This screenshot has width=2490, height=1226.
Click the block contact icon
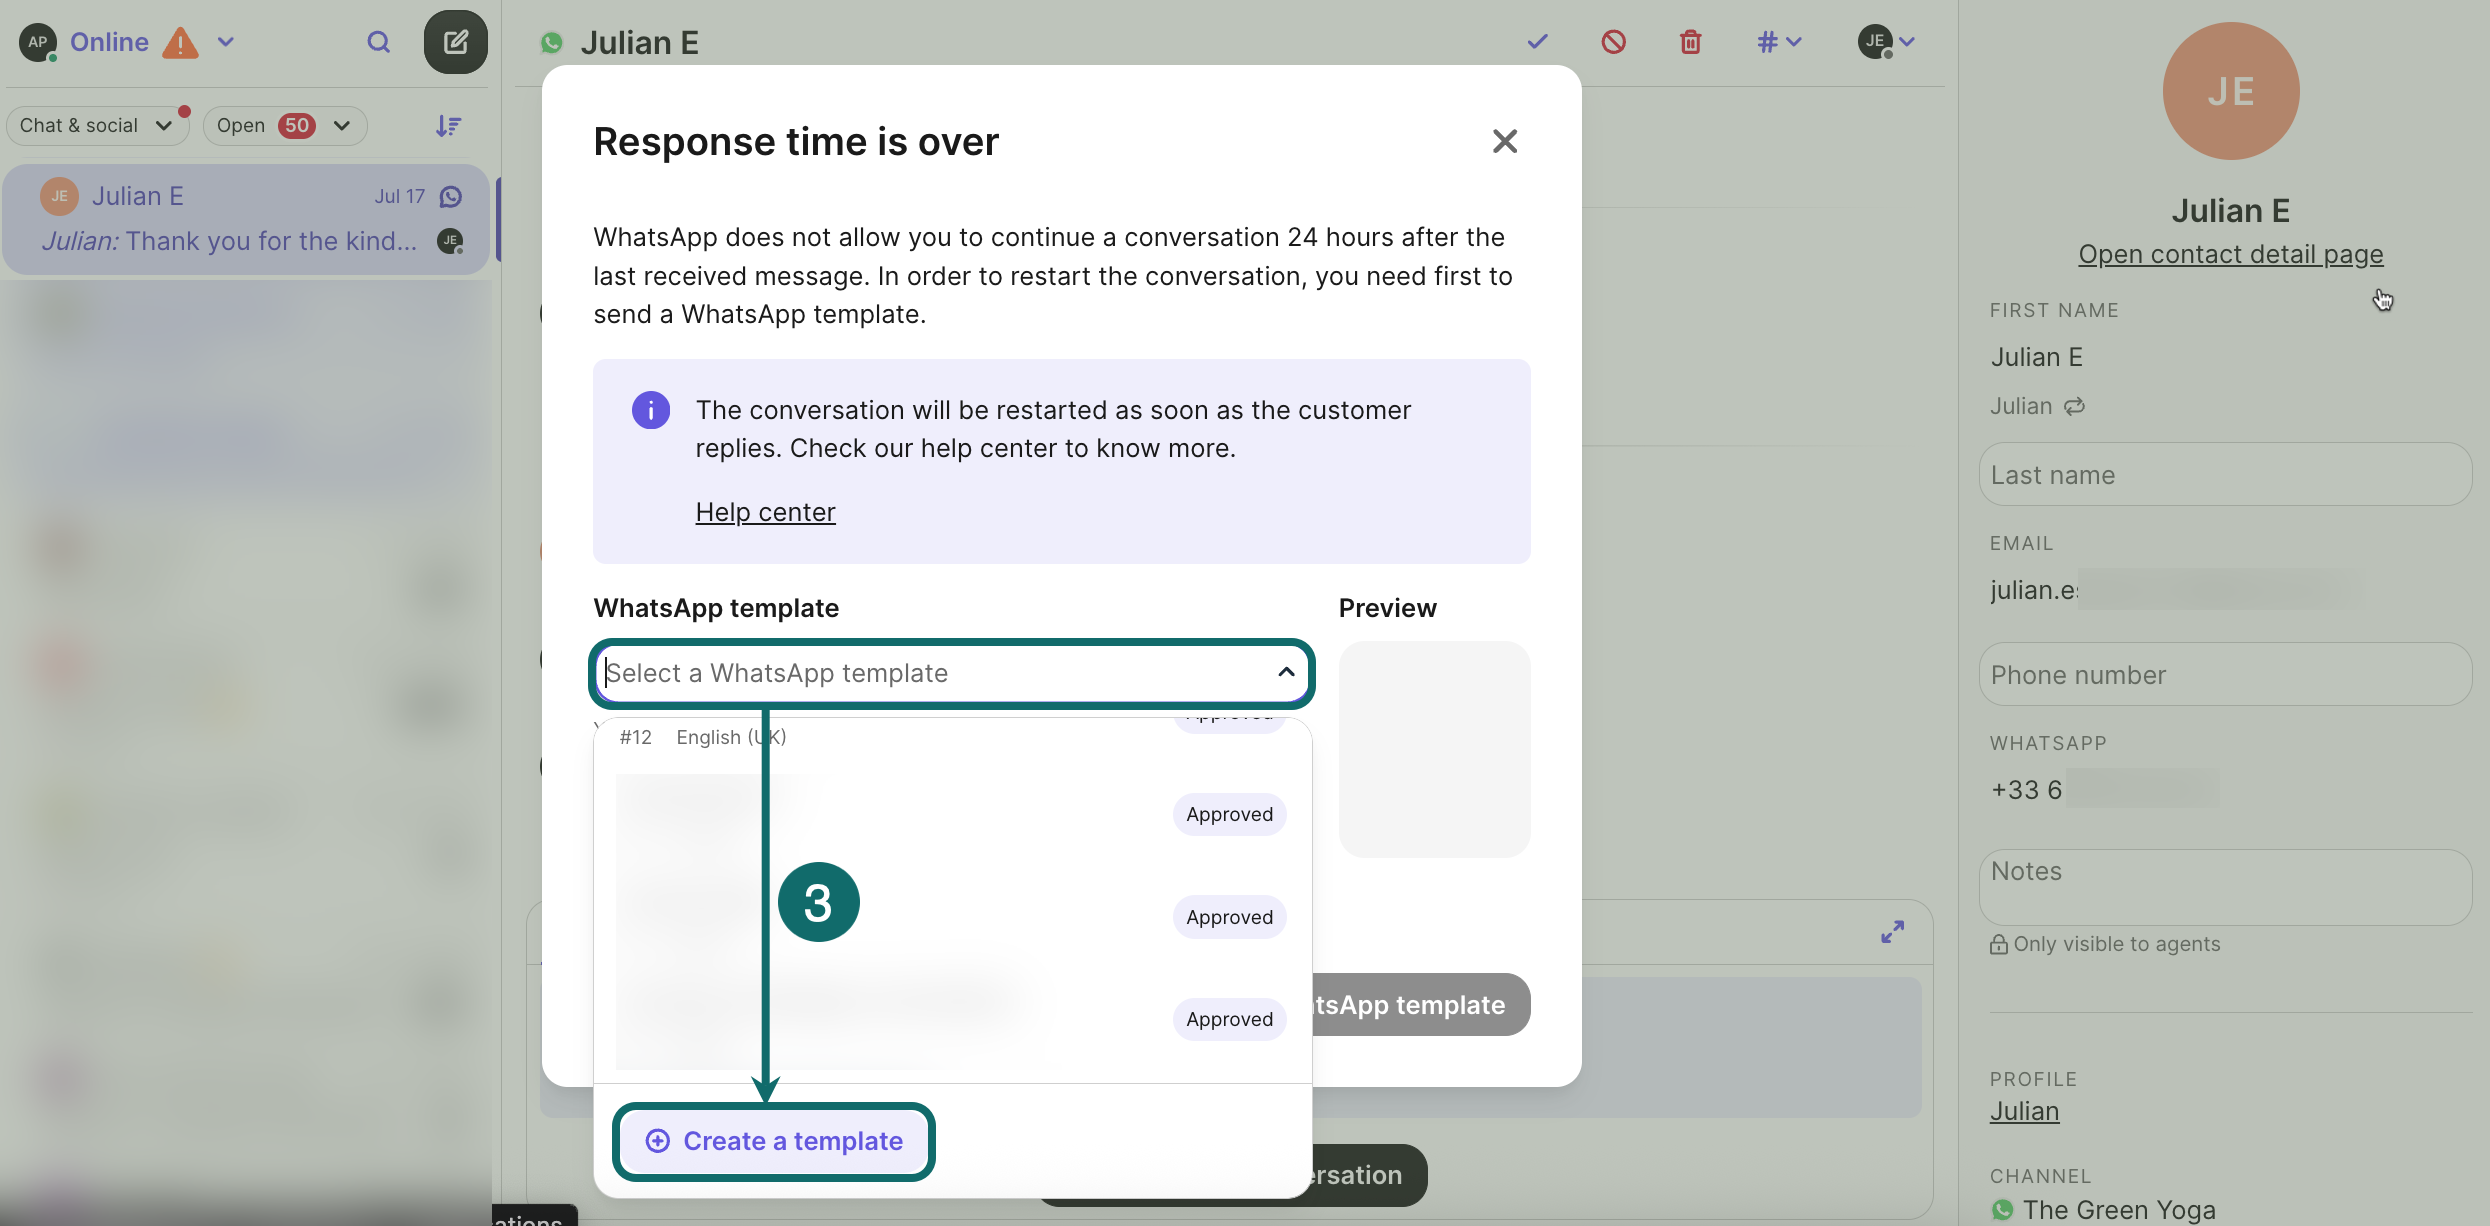click(x=1613, y=42)
